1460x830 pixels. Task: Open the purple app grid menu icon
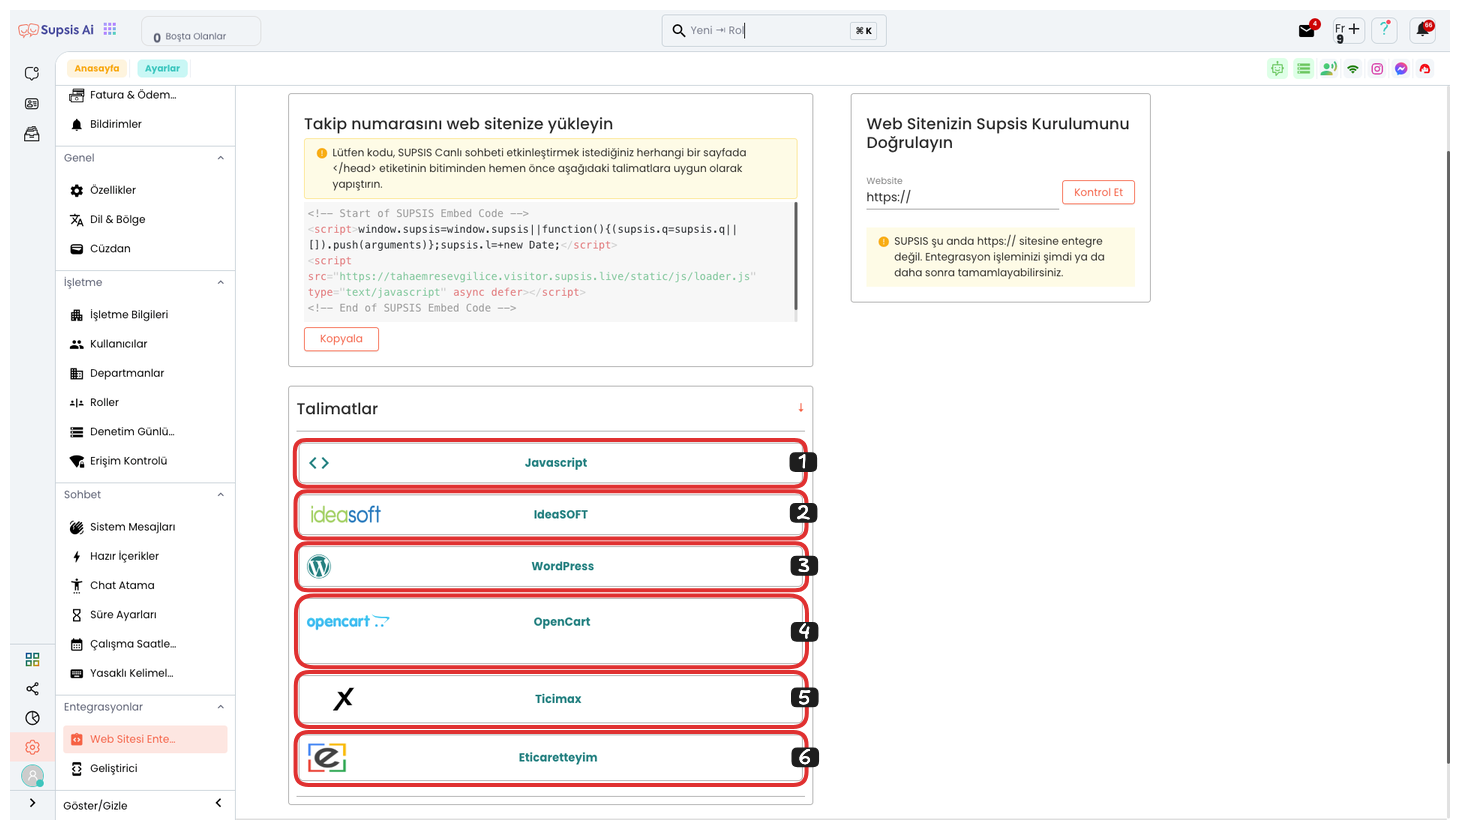110,29
